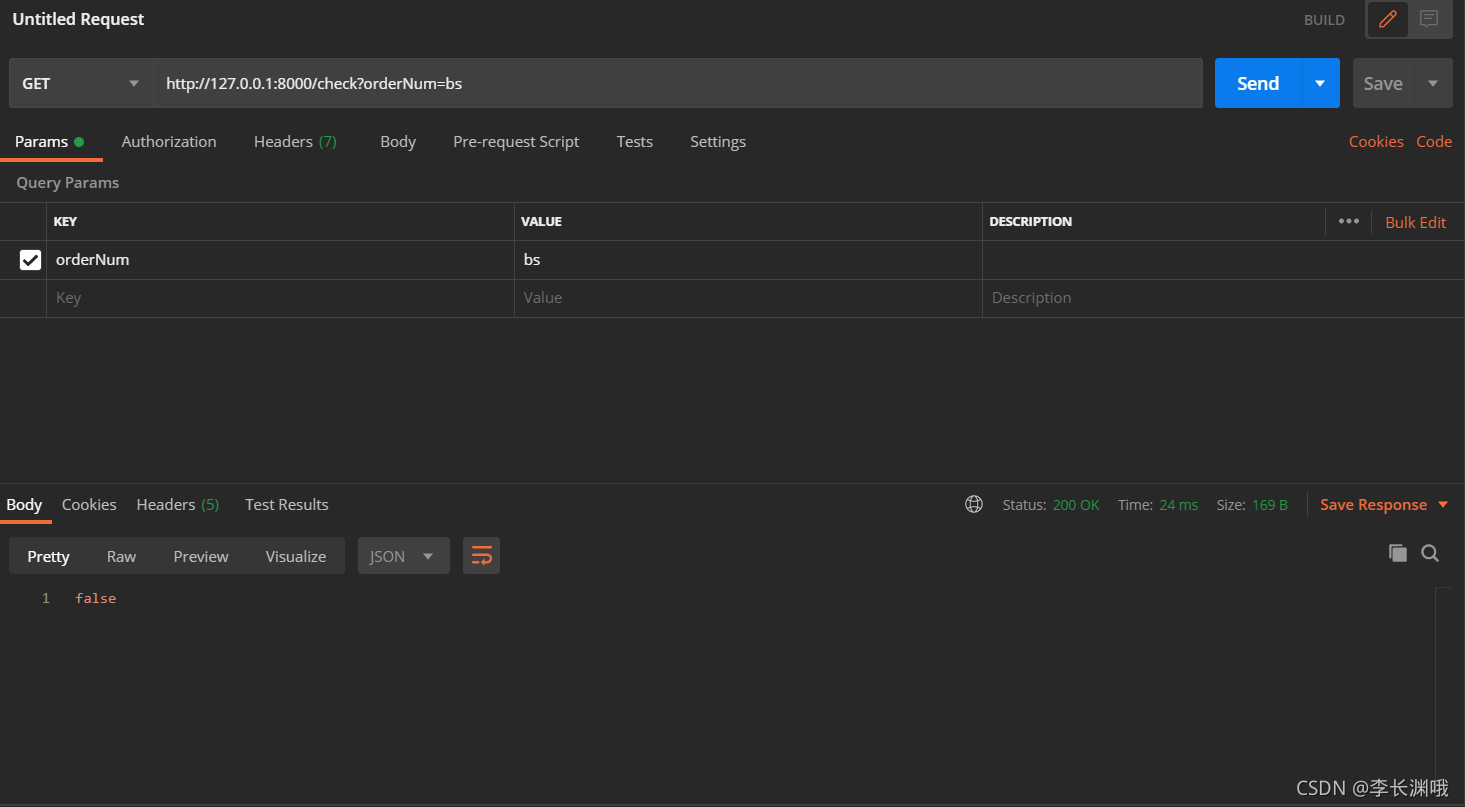
Task: Toggle line wrap icon in response toolbar
Action: coord(481,556)
